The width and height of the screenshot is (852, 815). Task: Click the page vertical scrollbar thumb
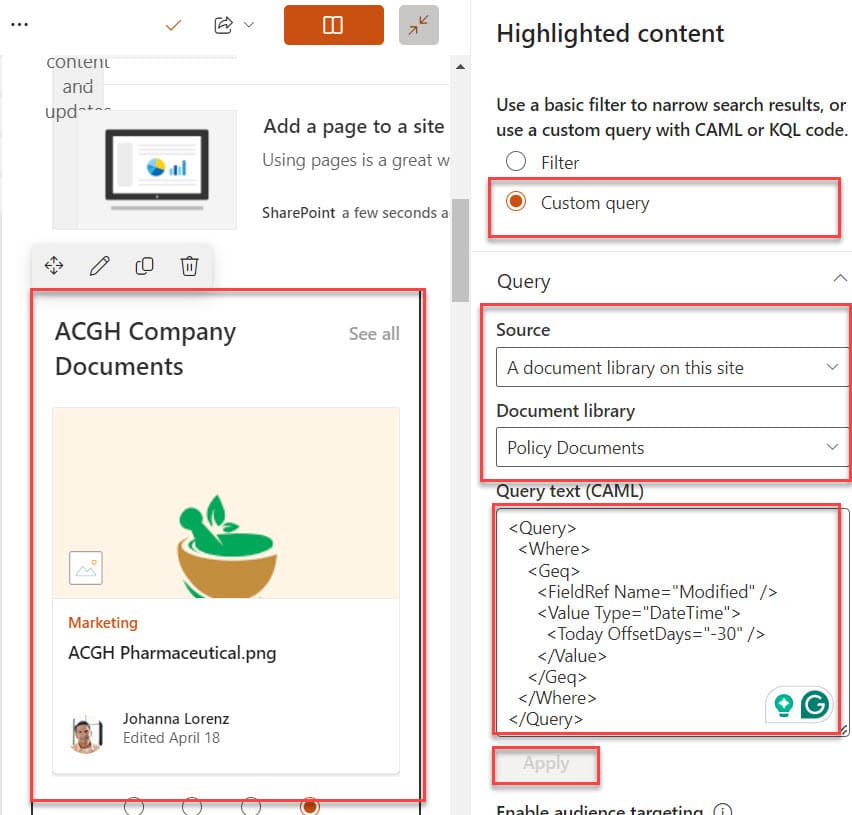click(460, 250)
